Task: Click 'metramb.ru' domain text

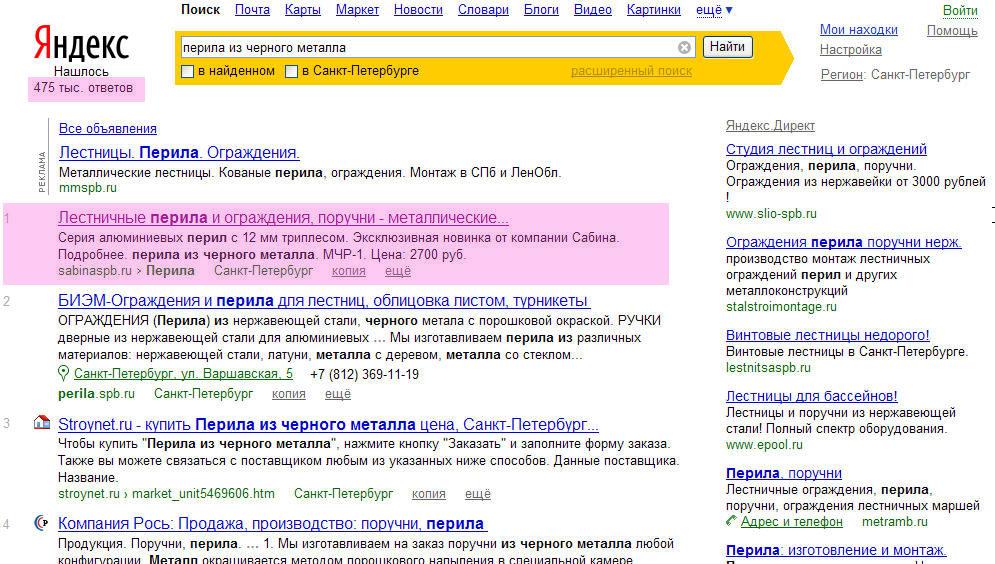Action: 895,521
